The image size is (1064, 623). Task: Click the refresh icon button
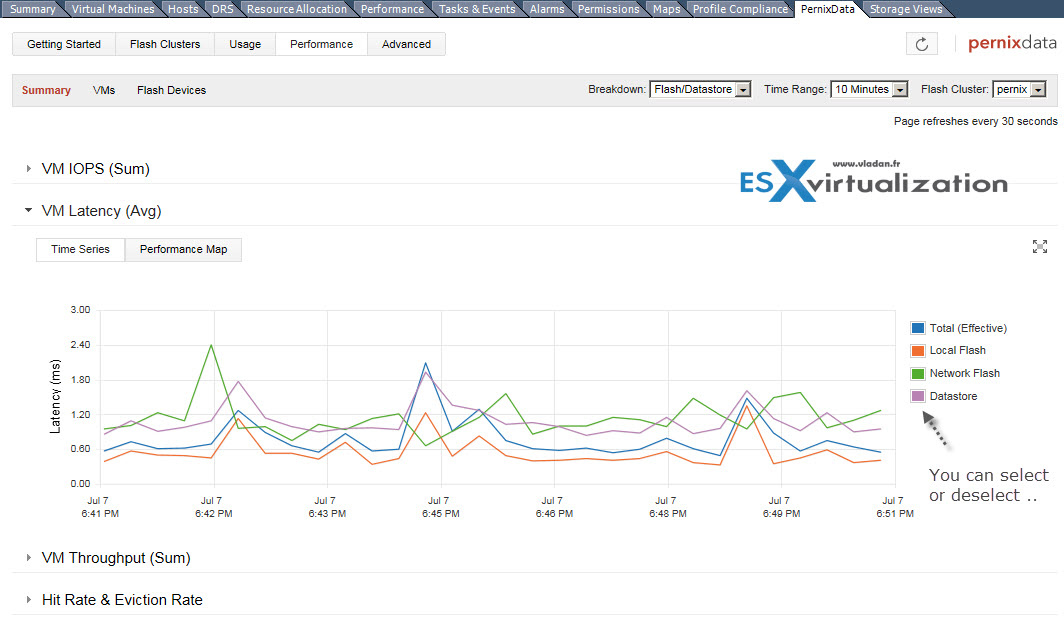click(922, 44)
